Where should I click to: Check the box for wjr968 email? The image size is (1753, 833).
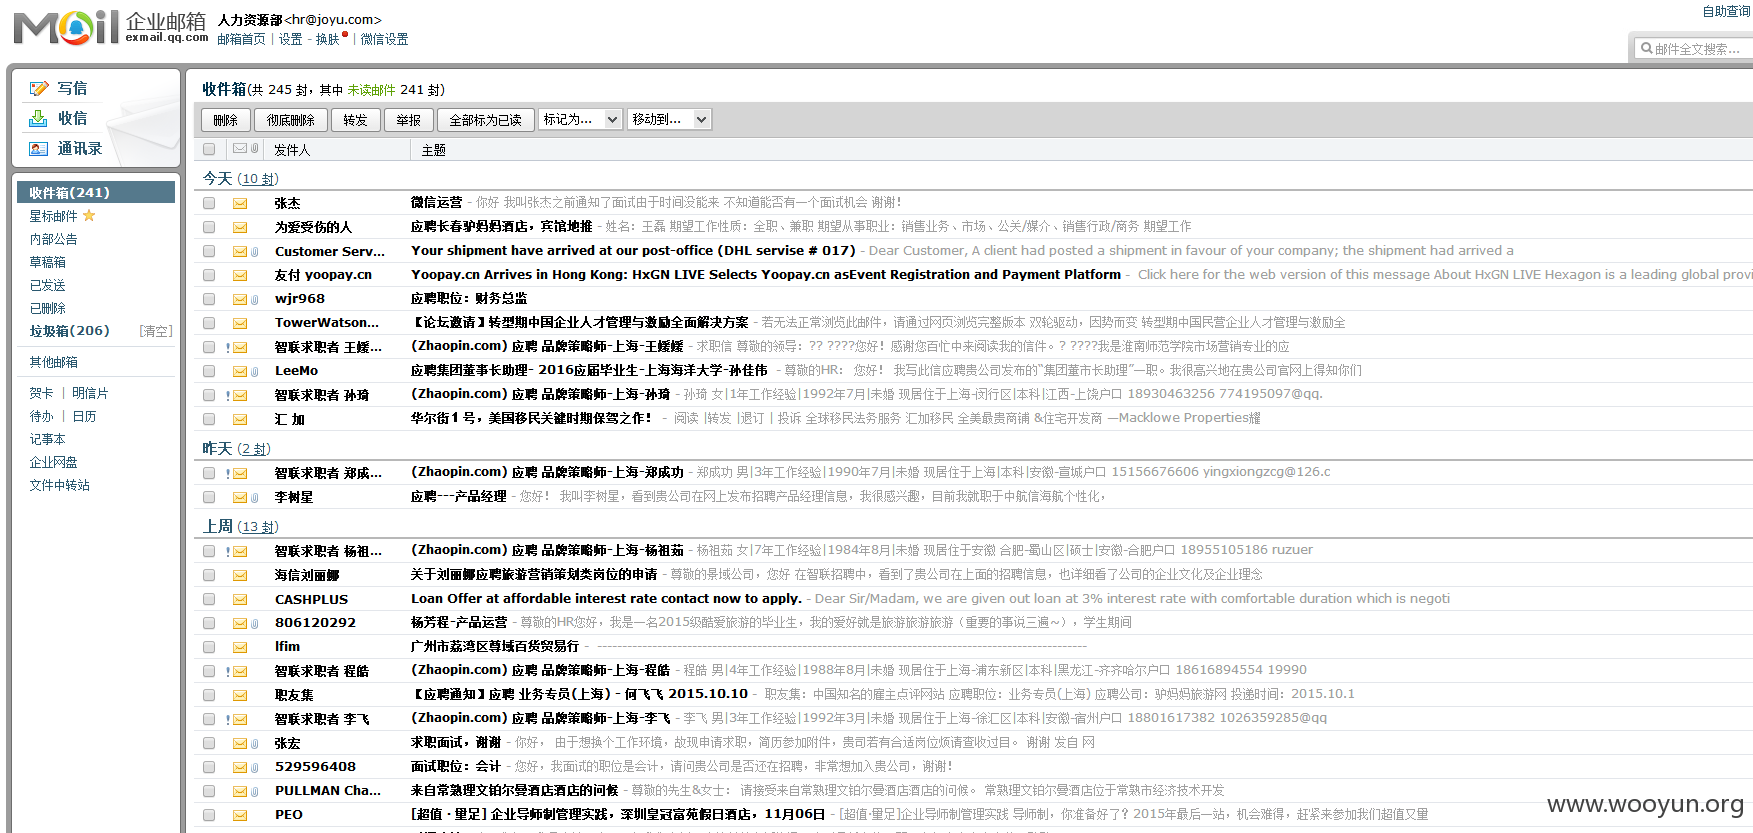[x=209, y=299]
